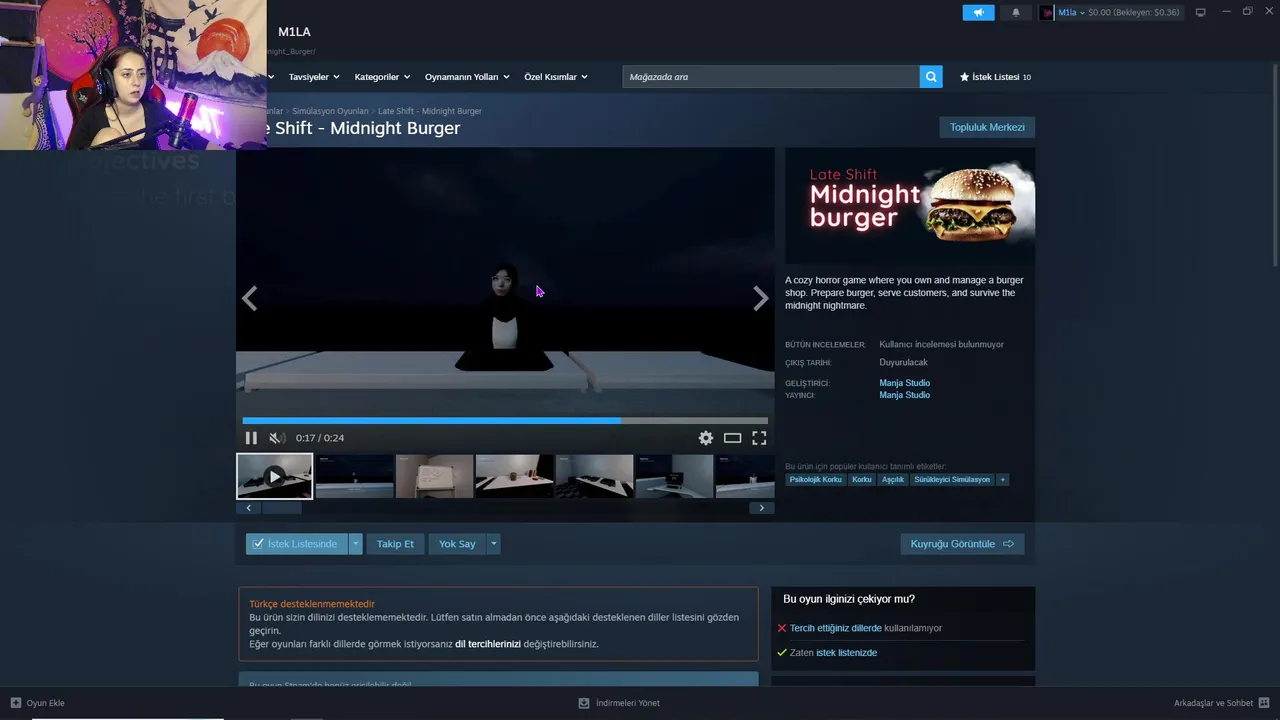Open the Tavsiyeler menu
Screen dimensions: 1280x720
[x=314, y=77]
